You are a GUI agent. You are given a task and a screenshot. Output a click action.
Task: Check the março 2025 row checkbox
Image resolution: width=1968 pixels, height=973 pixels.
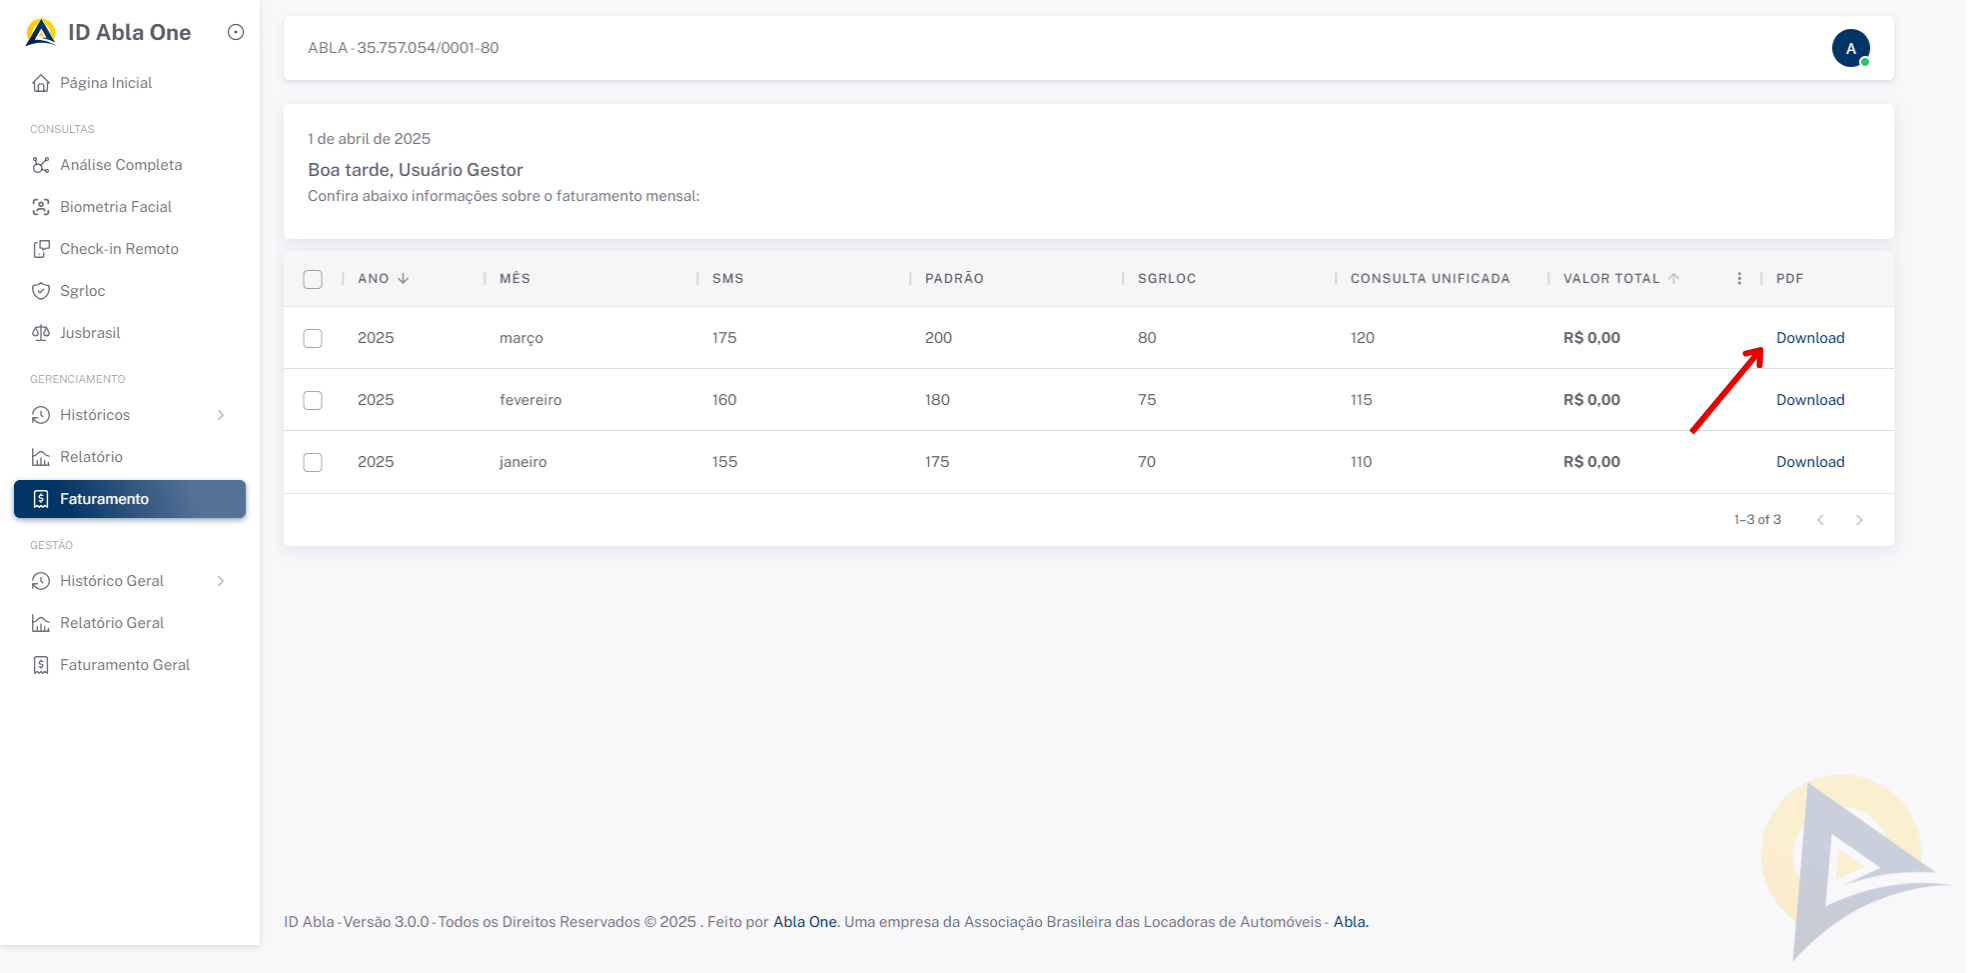tap(313, 338)
